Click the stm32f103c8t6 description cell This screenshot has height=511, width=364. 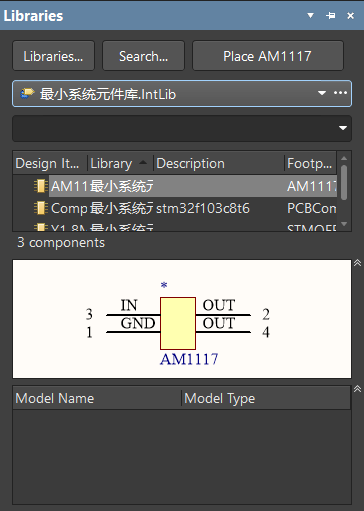[x=203, y=208]
